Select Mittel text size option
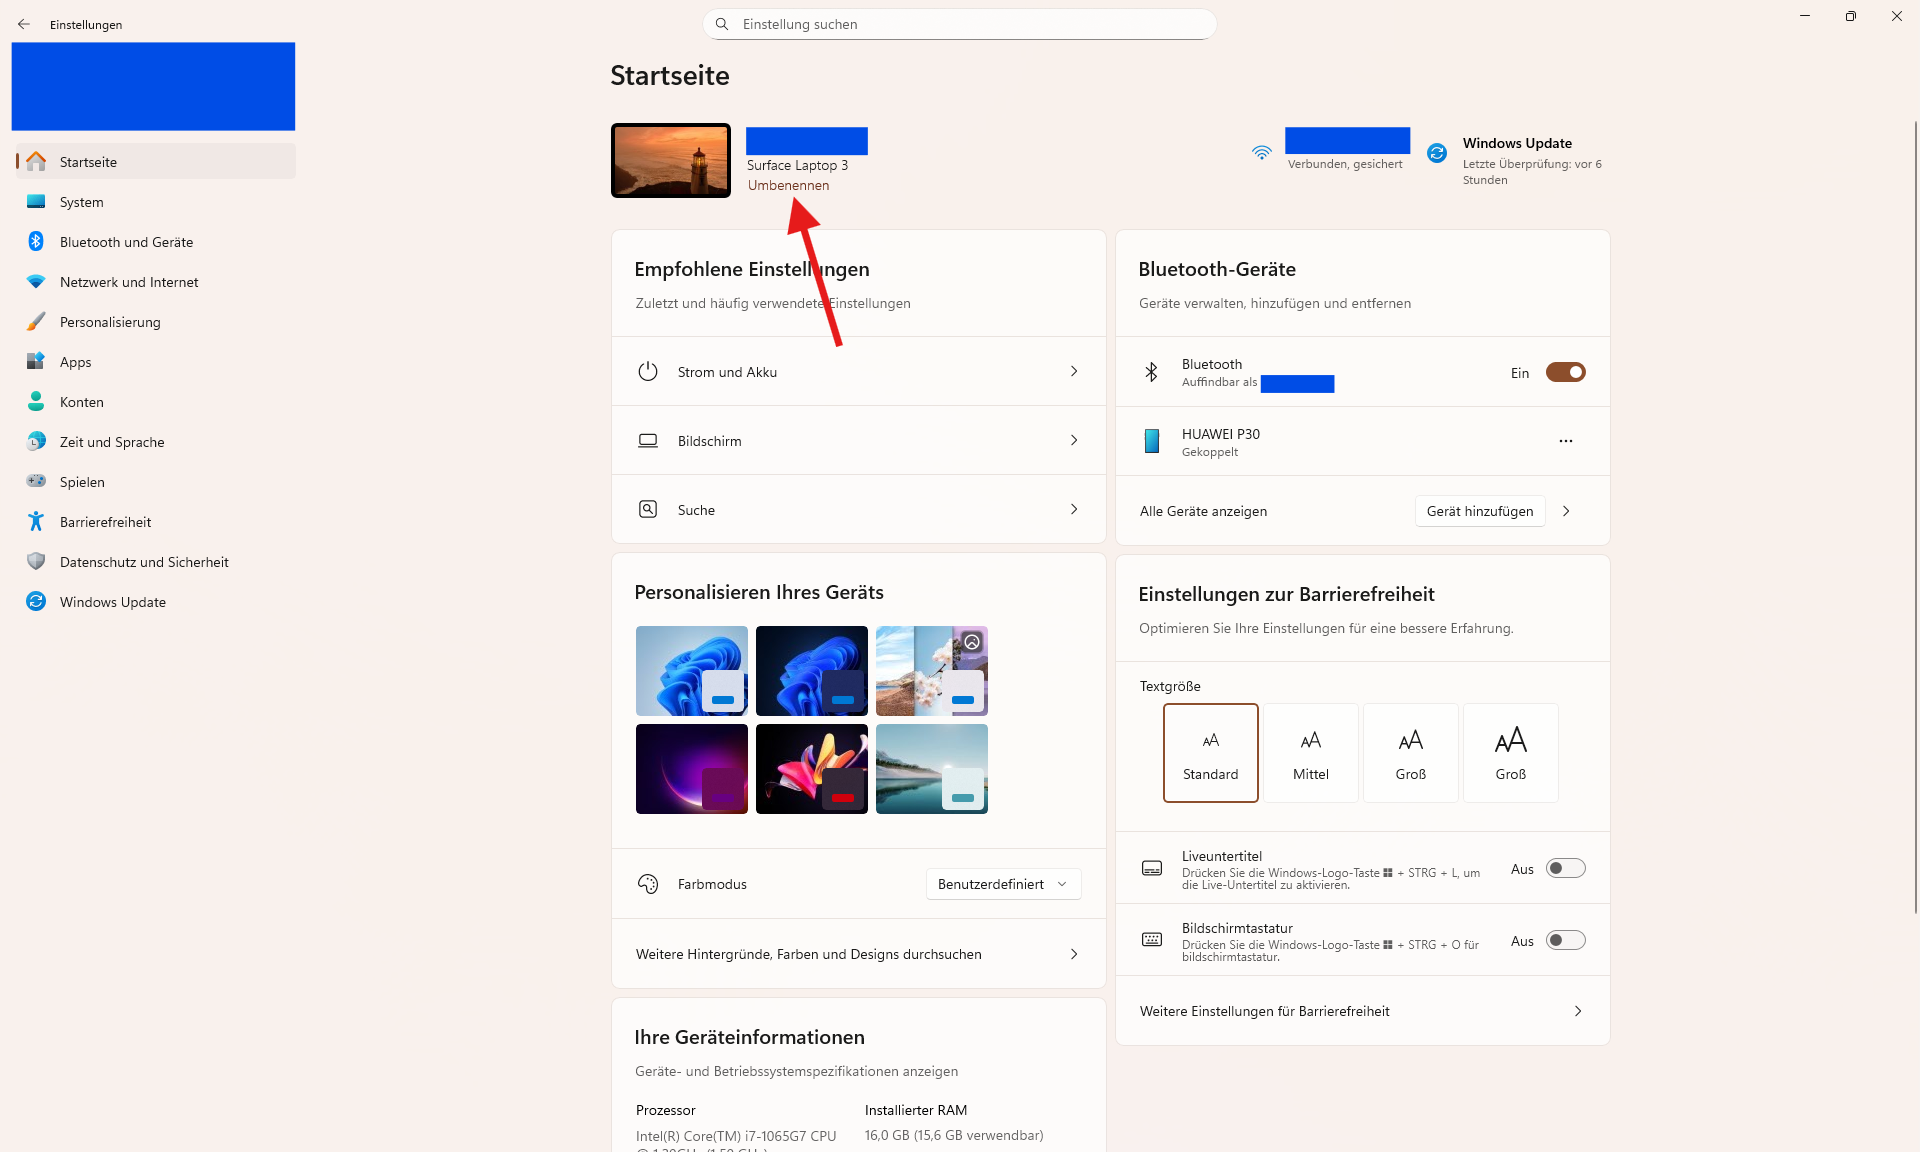The image size is (1920, 1152). (1310, 752)
